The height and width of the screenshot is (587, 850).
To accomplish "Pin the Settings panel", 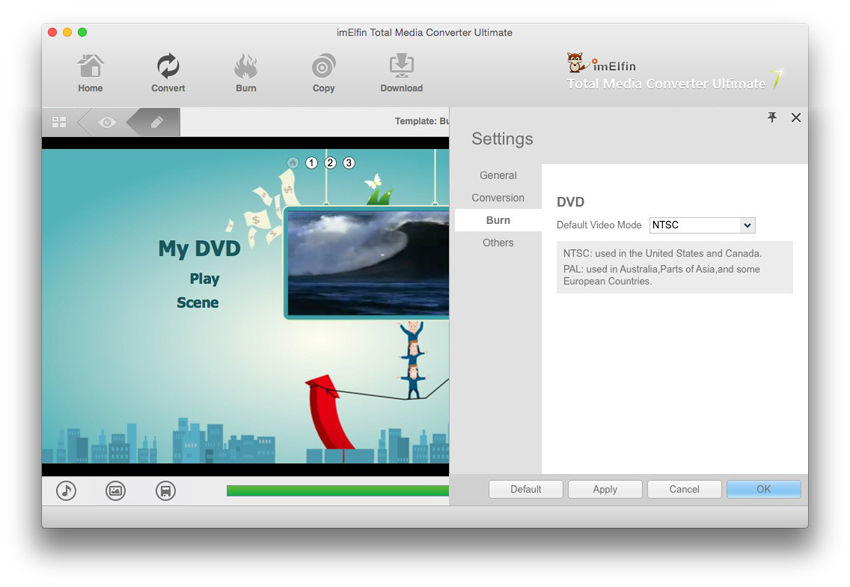I will (772, 118).
